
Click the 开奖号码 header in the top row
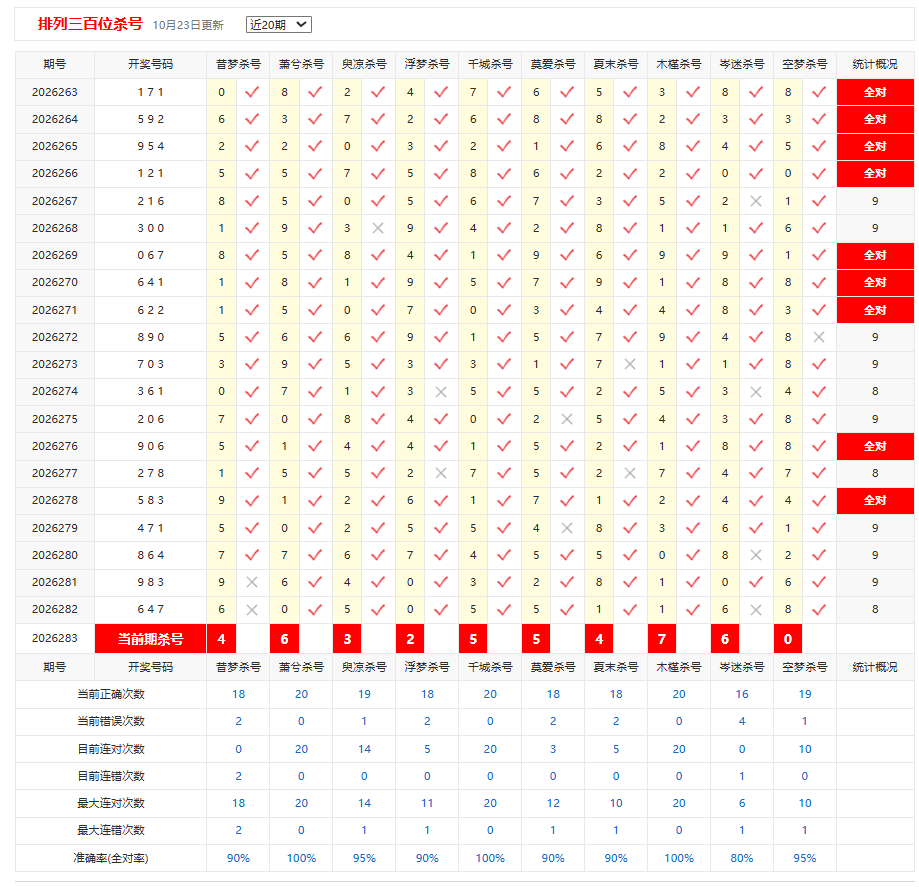[151, 64]
